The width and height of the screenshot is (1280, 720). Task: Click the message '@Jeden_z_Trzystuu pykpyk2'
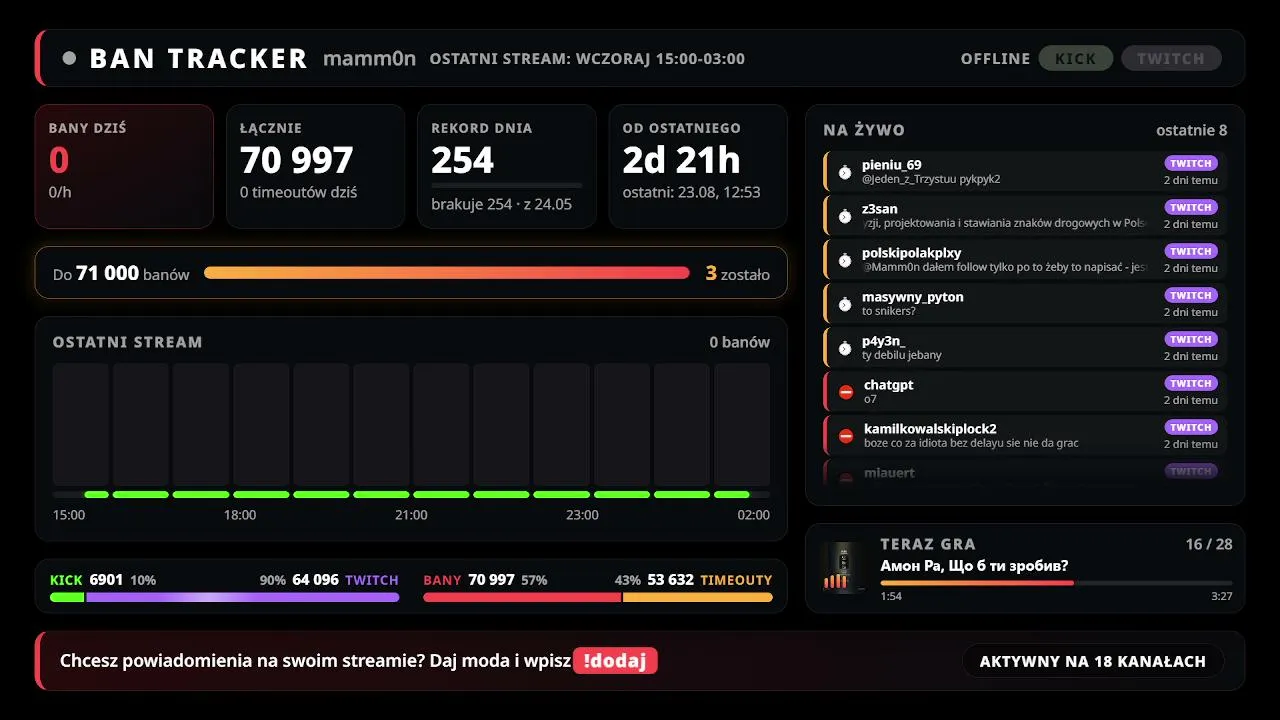(x=931, y=179)
